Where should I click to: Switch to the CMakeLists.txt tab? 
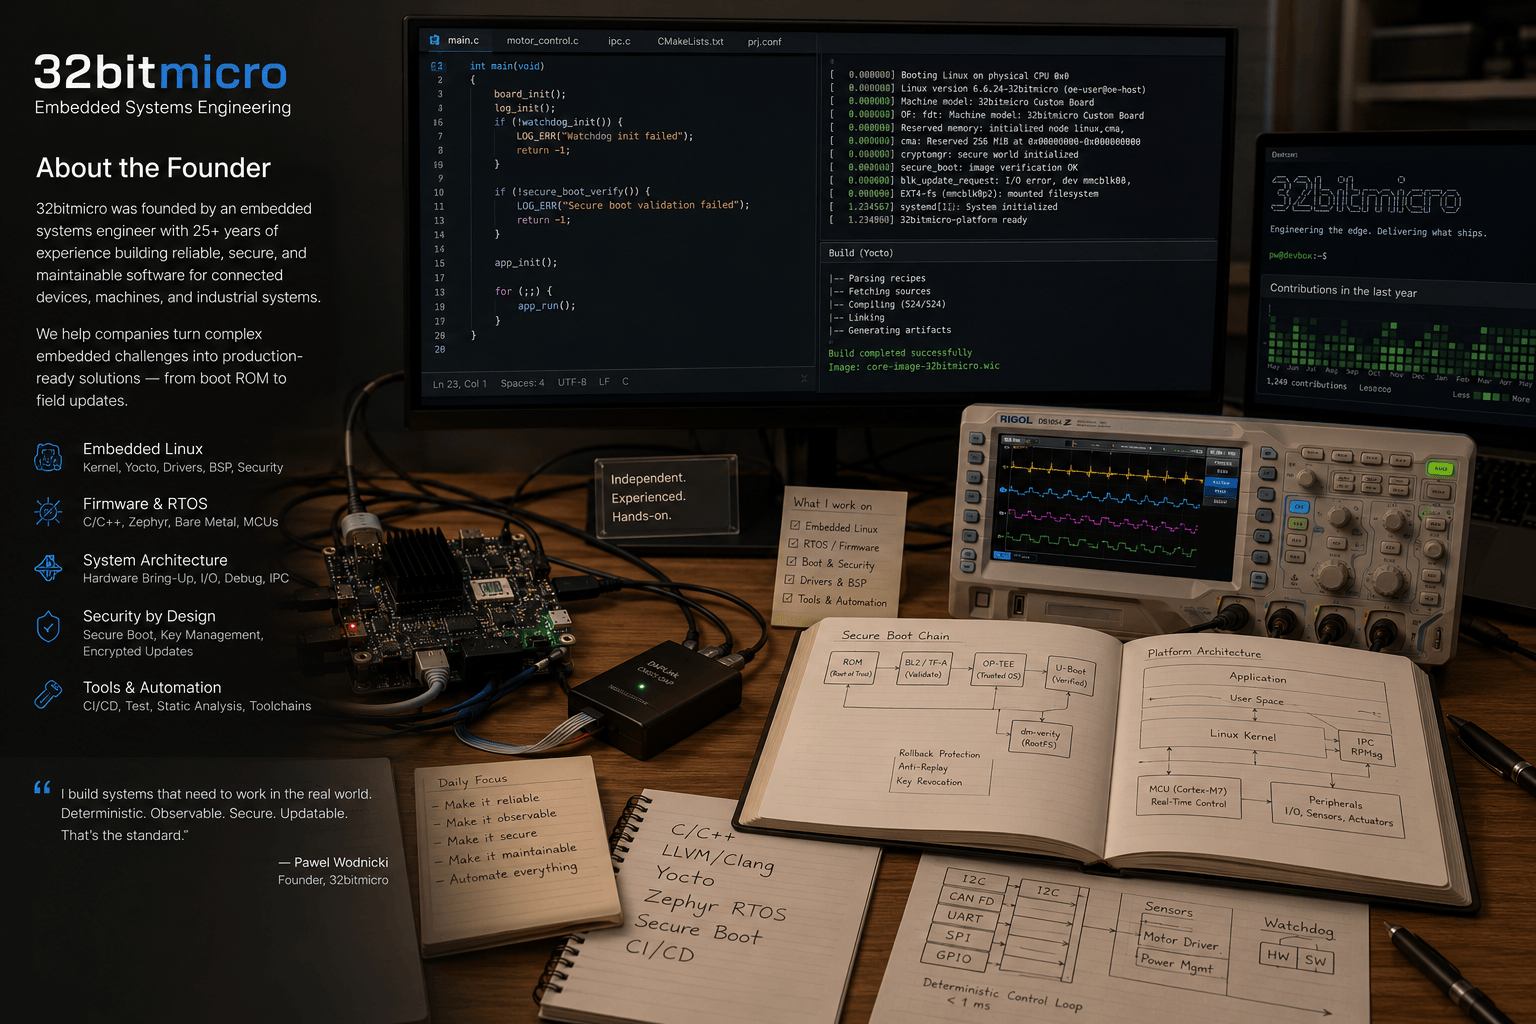[690, 42]
